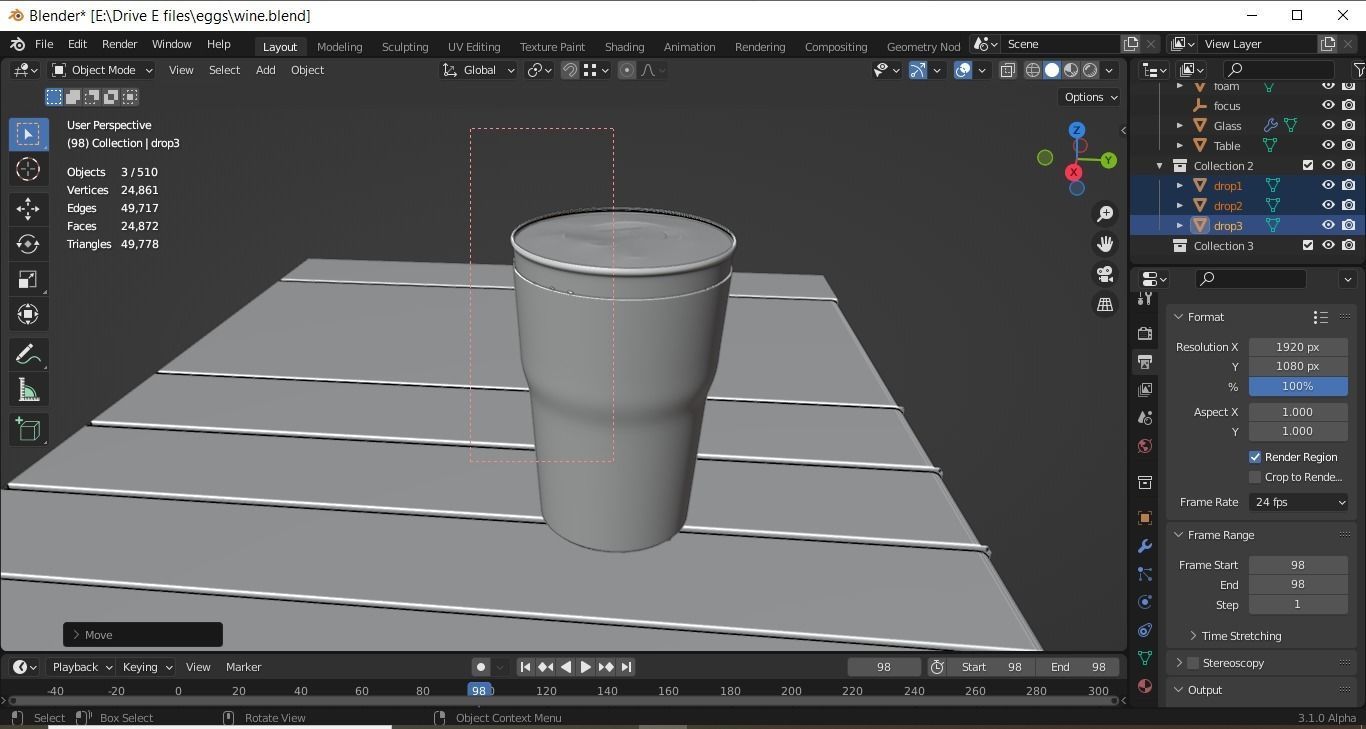Open viewport Options dropdown
The height and width of the screenshot is (729, 1366).
[1091, 97]
